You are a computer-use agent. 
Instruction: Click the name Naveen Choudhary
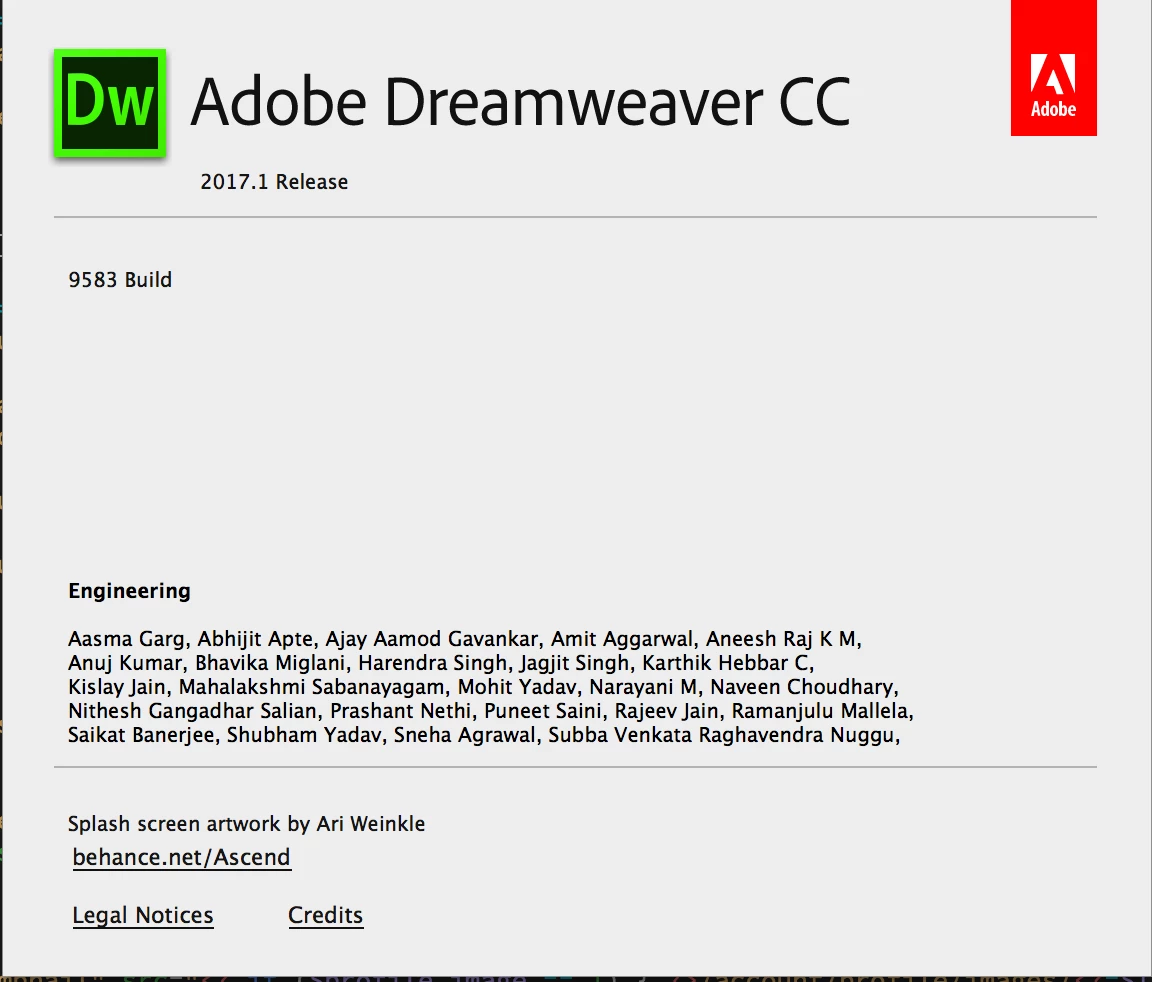802,687
